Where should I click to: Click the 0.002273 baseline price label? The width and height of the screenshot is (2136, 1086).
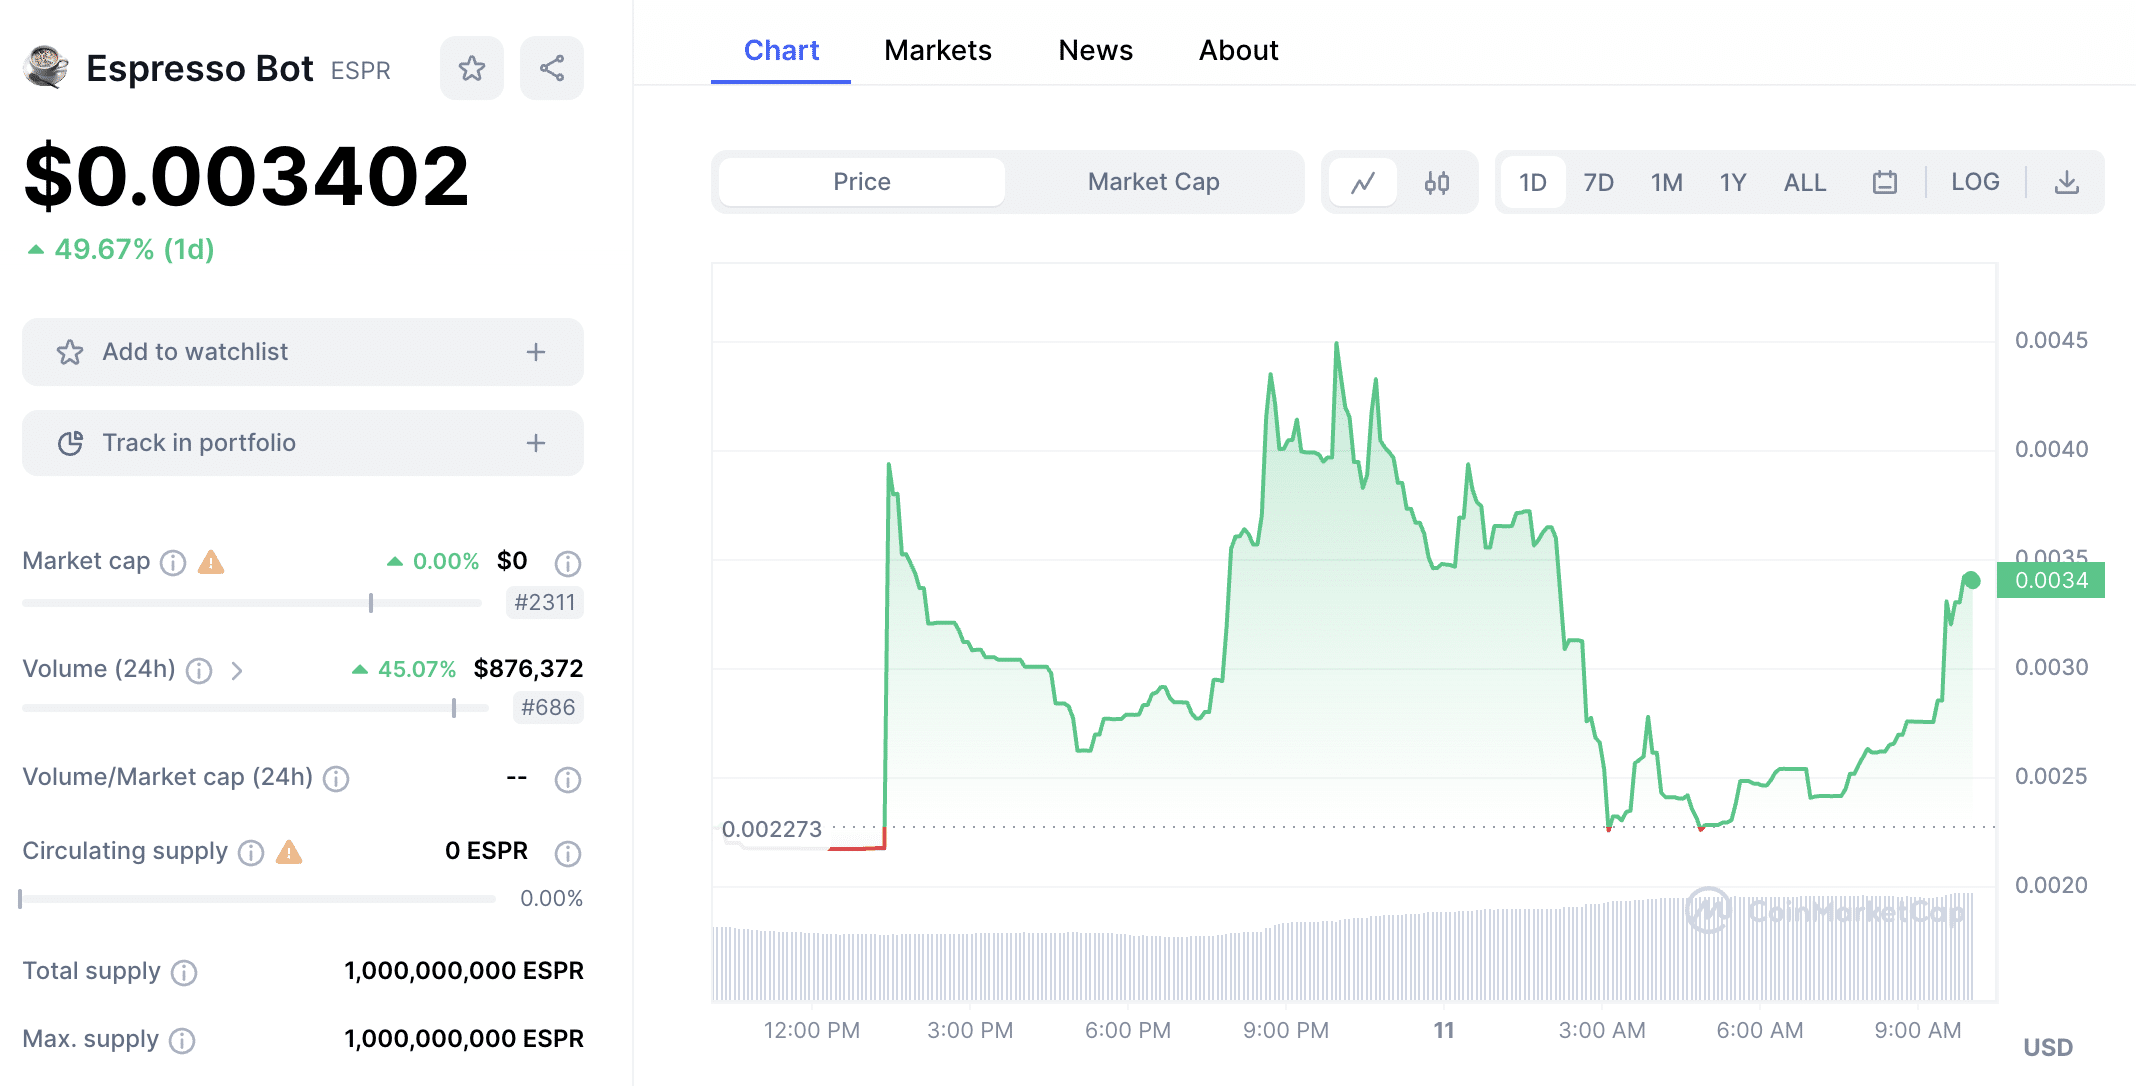772,830
